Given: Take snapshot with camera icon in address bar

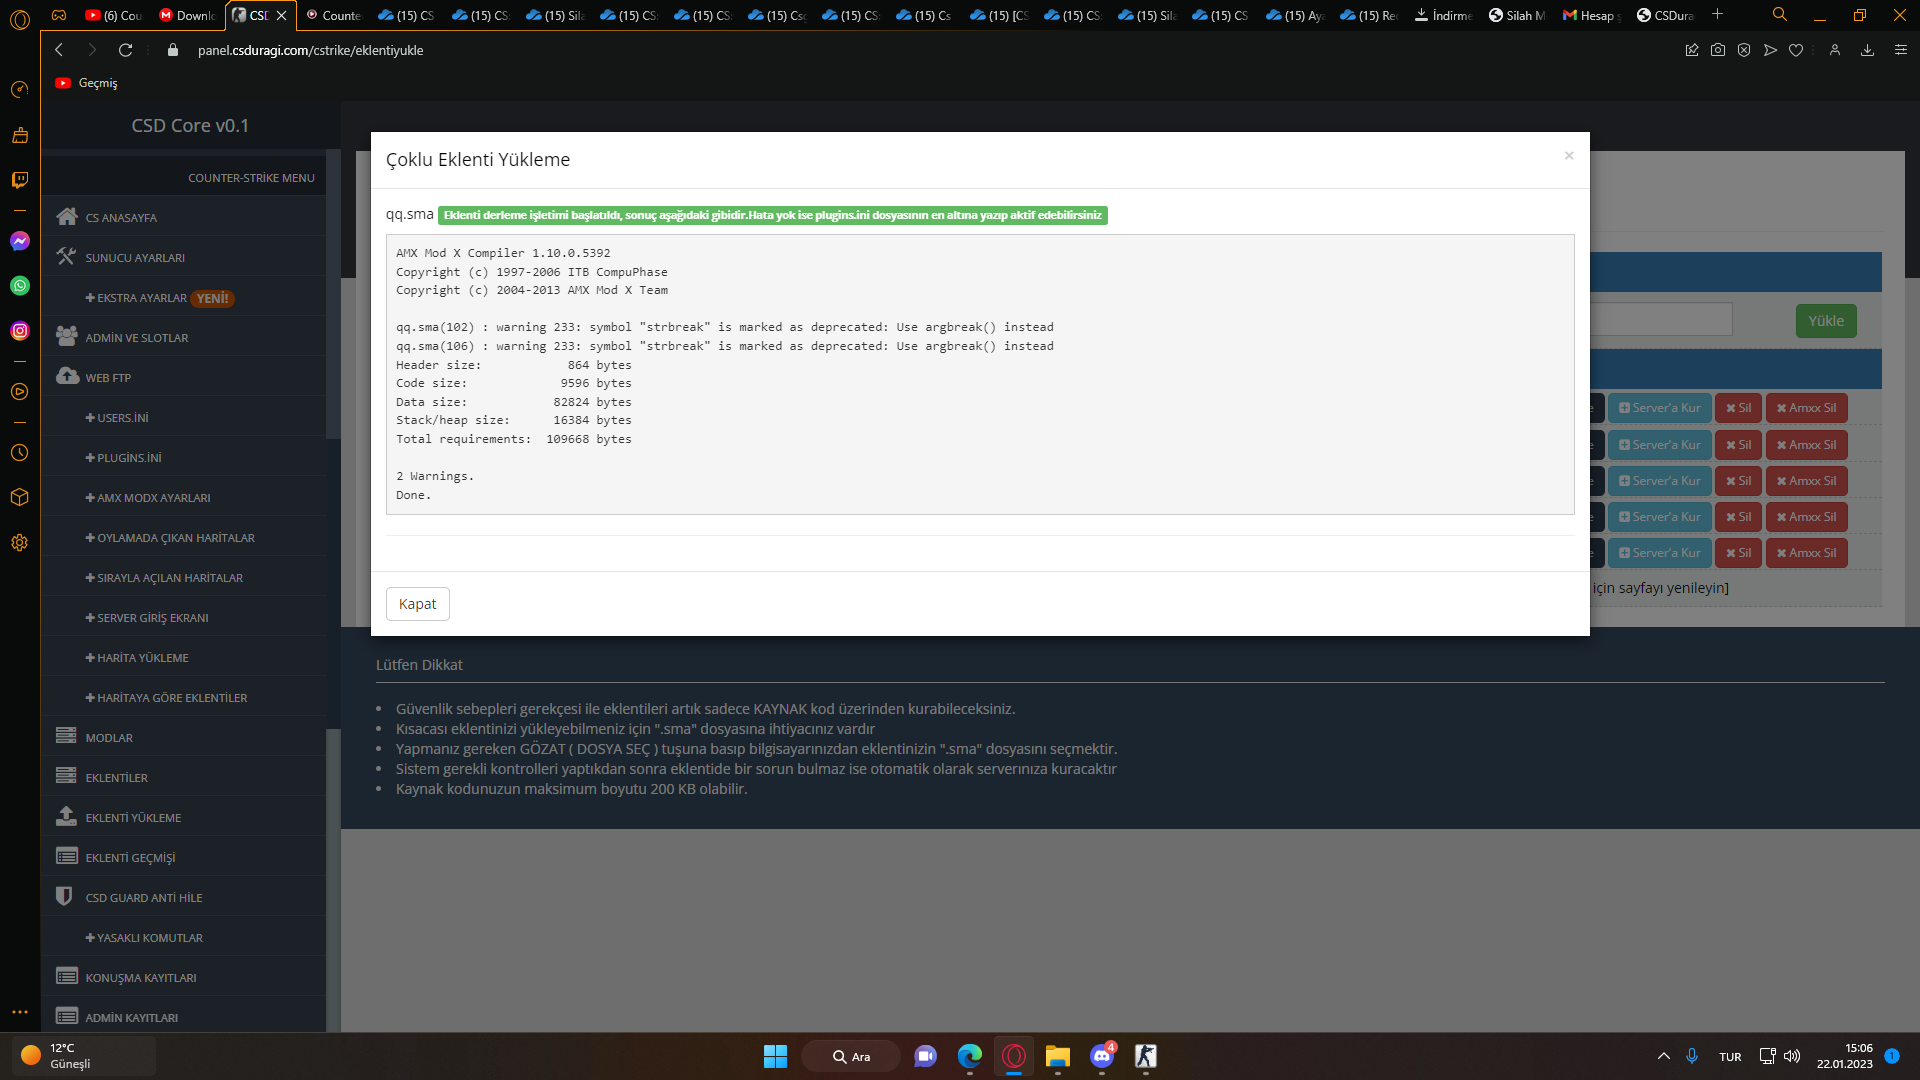Looking at the screenshot, I should point(1718,50).
